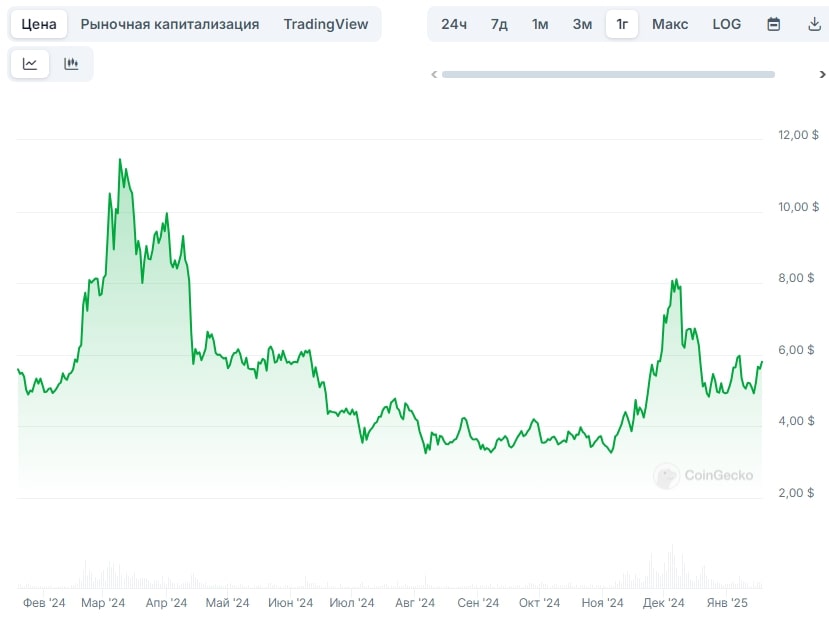
Task: Toggle LOG scale
Action: click(x=726, y=24)
